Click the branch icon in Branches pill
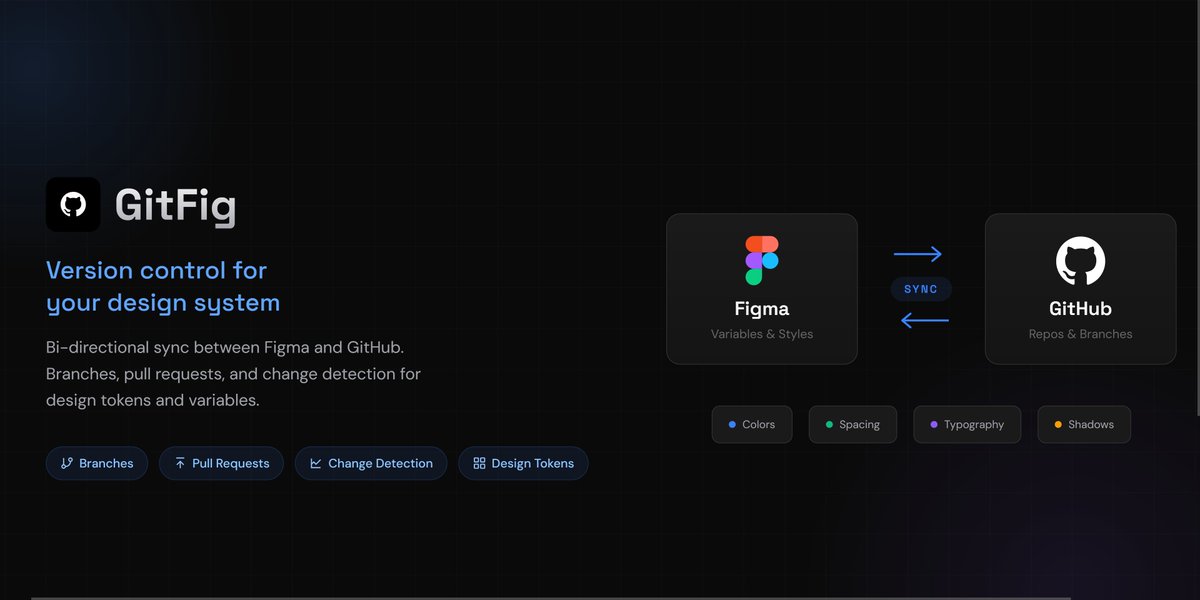This screenshot has height=600, width=1200. [67, 463]
